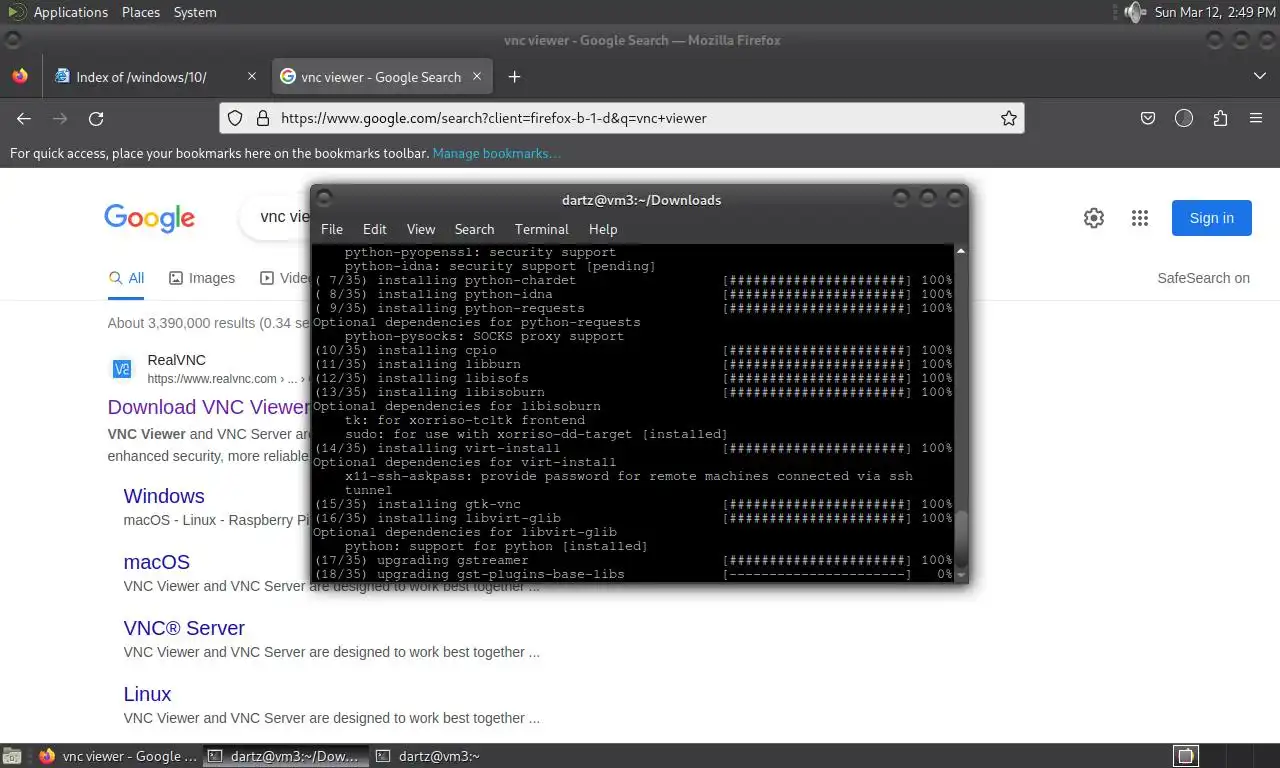Click the panel notification icon beside volume

pos(1115,12)
